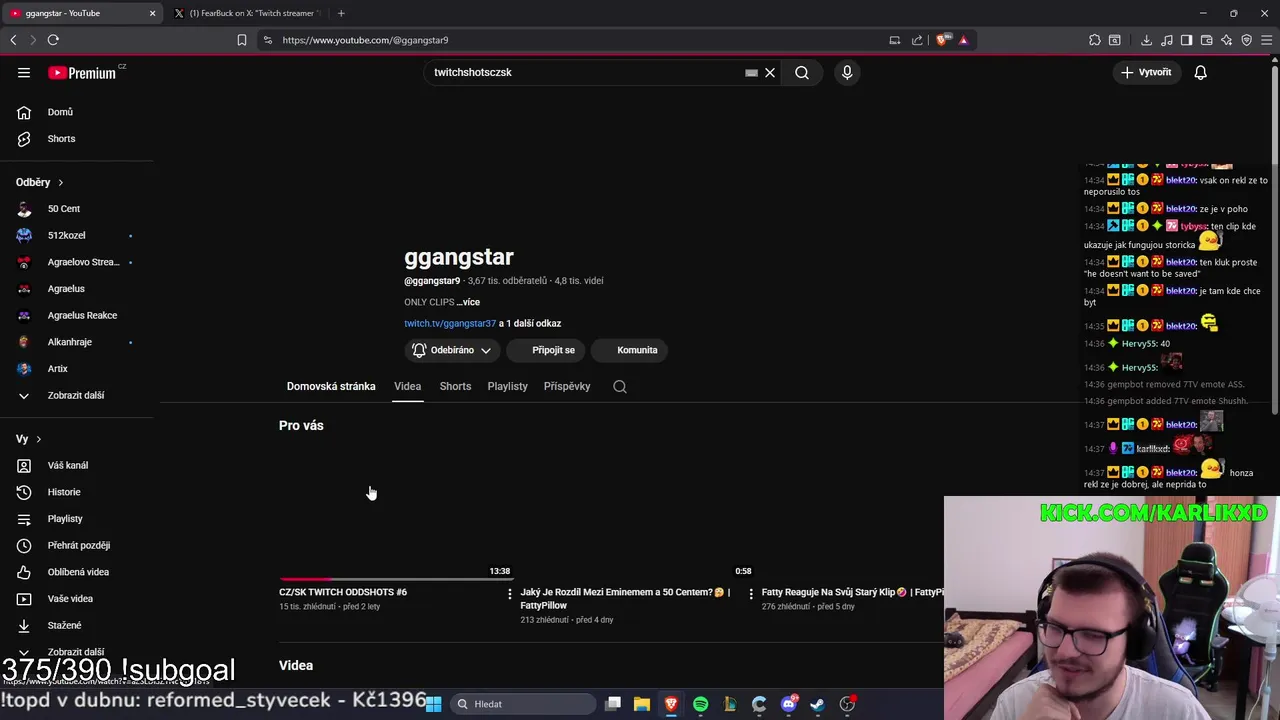The height and width of the screenshot is (720, 1280).
Task: Switch to Videa channel tab
Action: (407, 386)
